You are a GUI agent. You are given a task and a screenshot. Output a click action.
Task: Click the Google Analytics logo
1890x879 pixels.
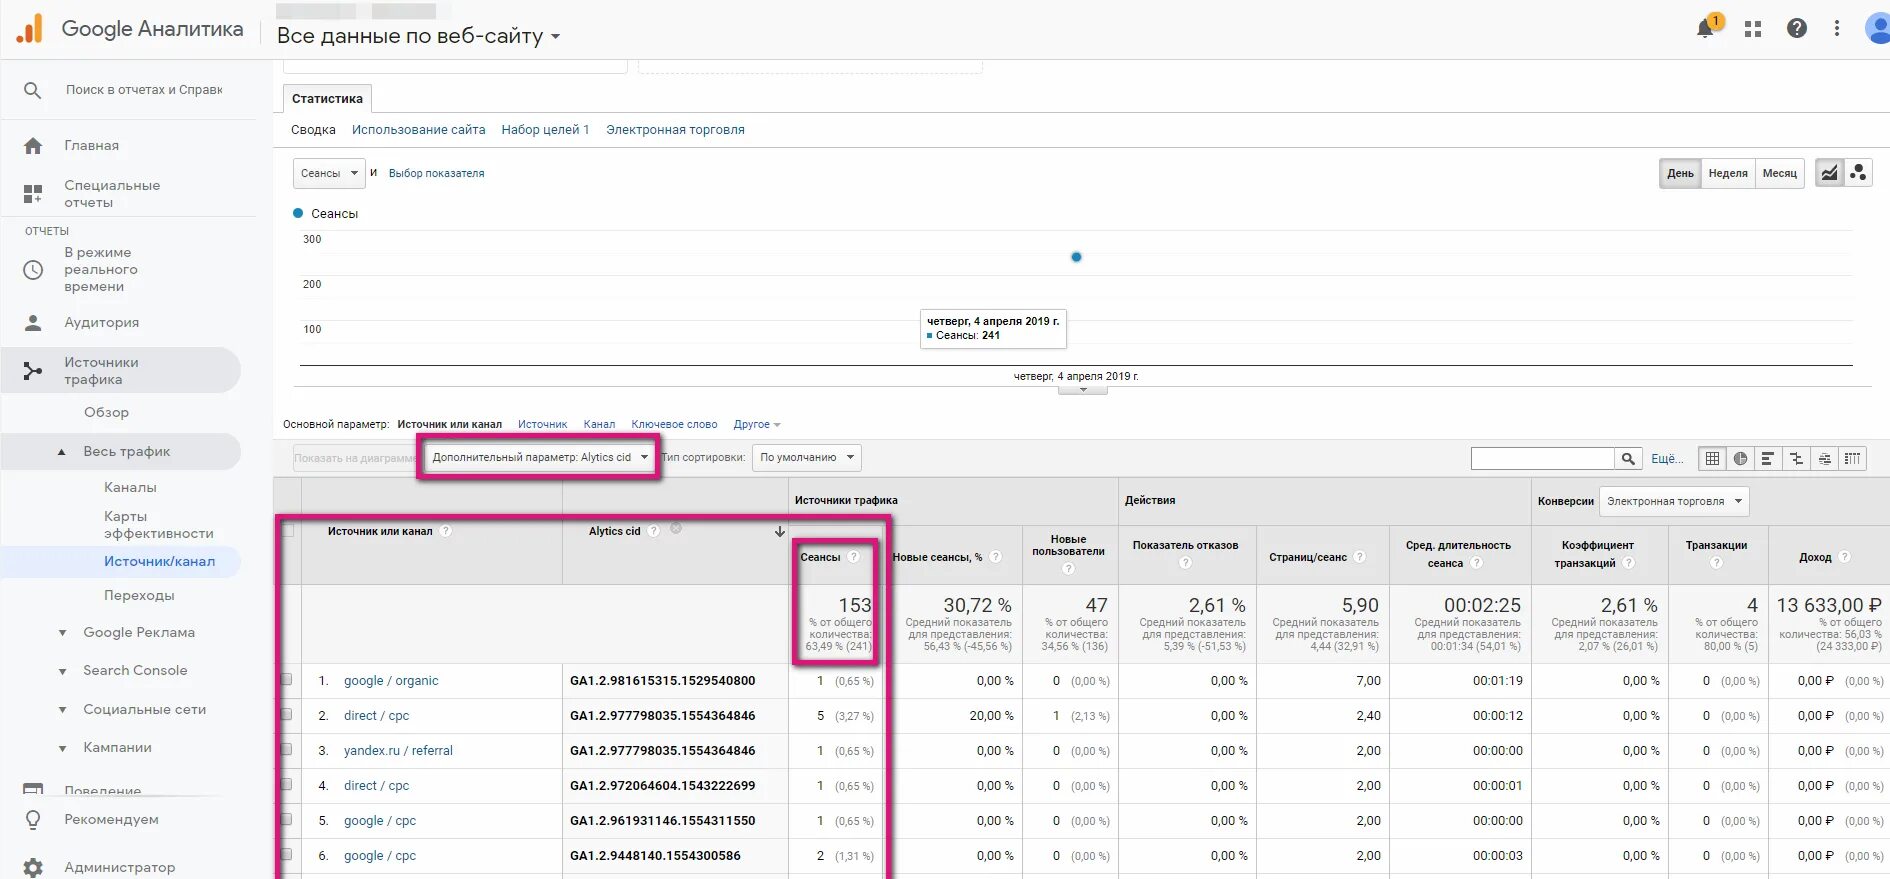pos(30,29)
